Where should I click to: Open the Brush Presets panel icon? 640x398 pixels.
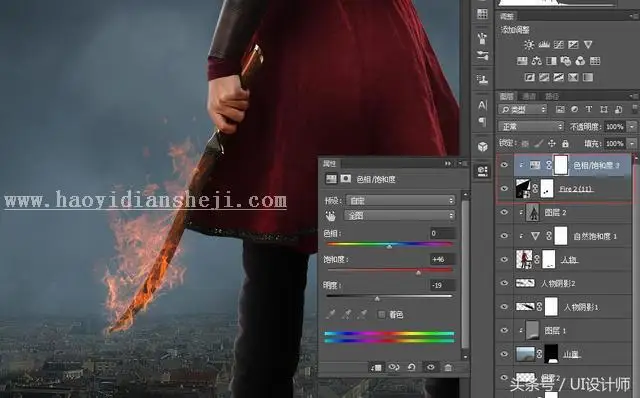pos(482,38)
